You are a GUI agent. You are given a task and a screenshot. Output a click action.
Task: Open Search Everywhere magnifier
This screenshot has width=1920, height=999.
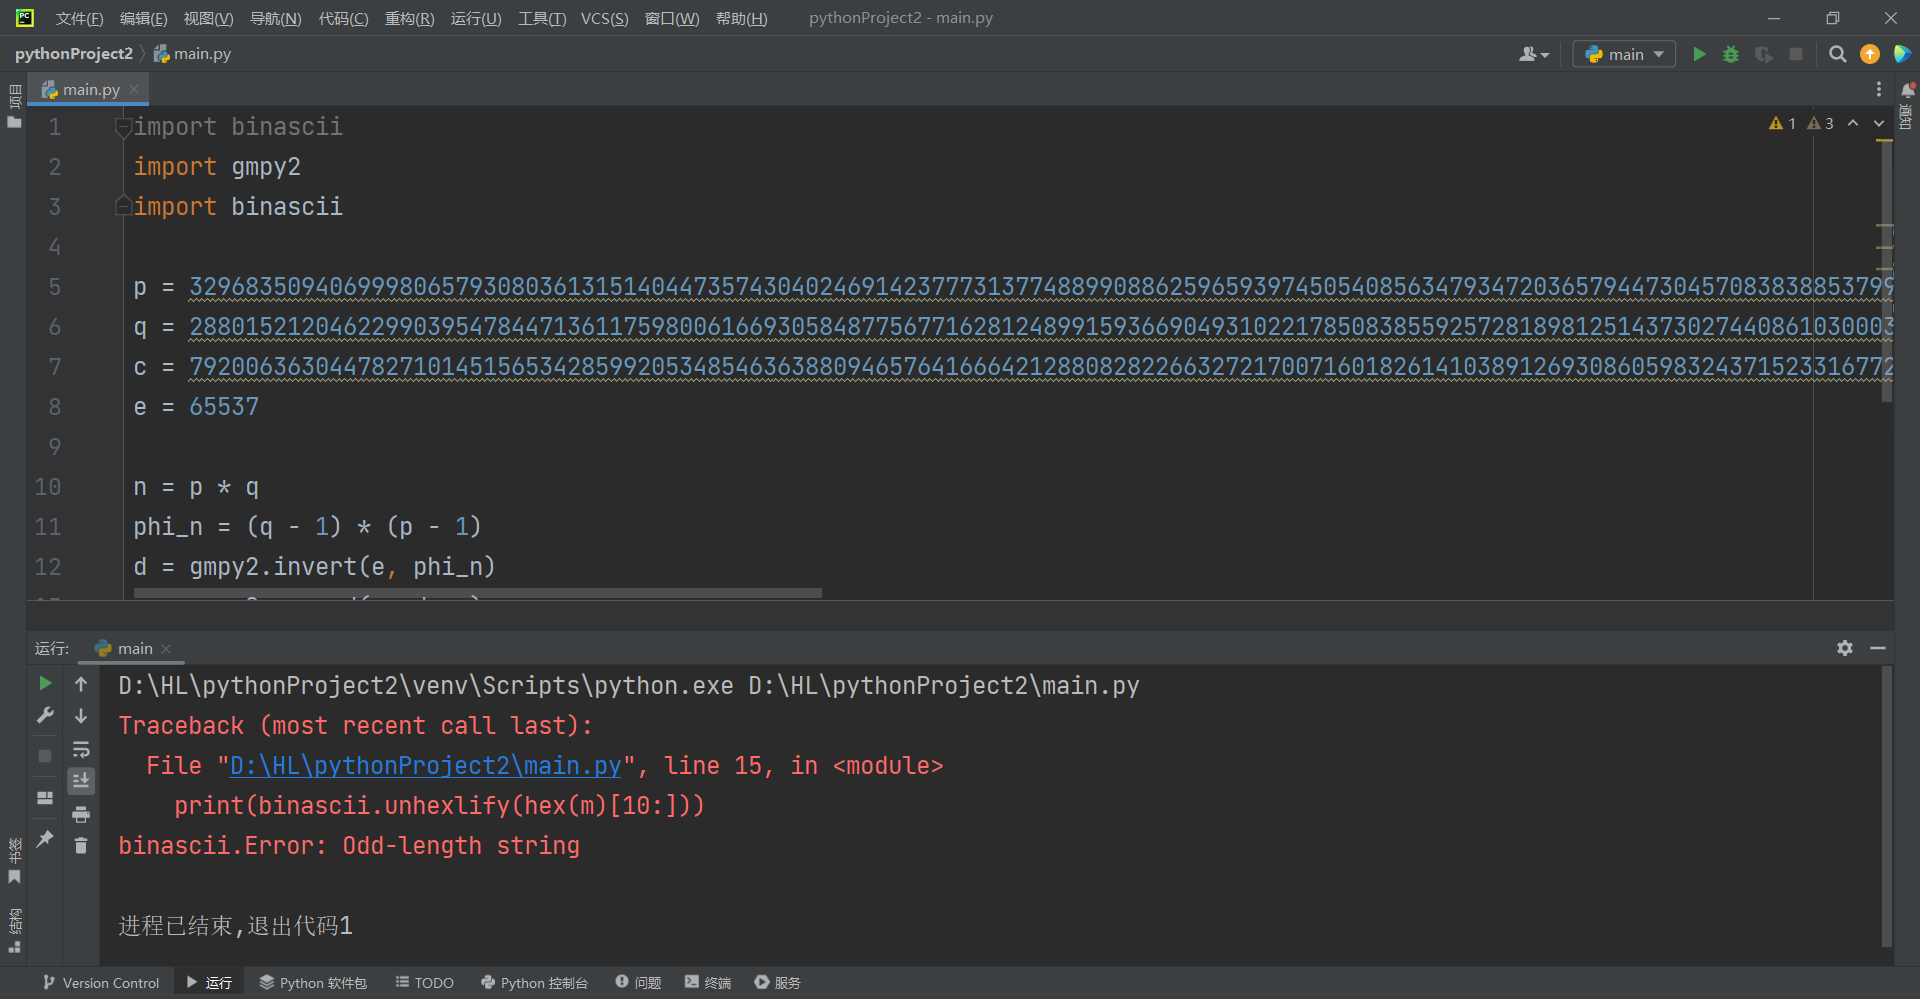[x=1837, y=54]
